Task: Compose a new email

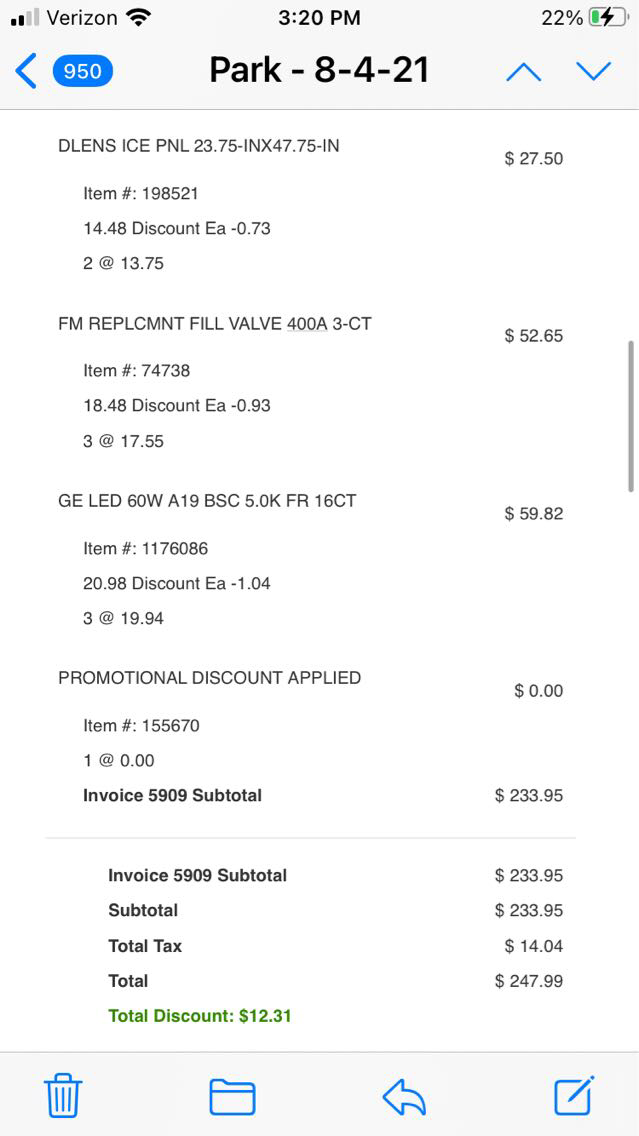Action: pos(574,1096)
